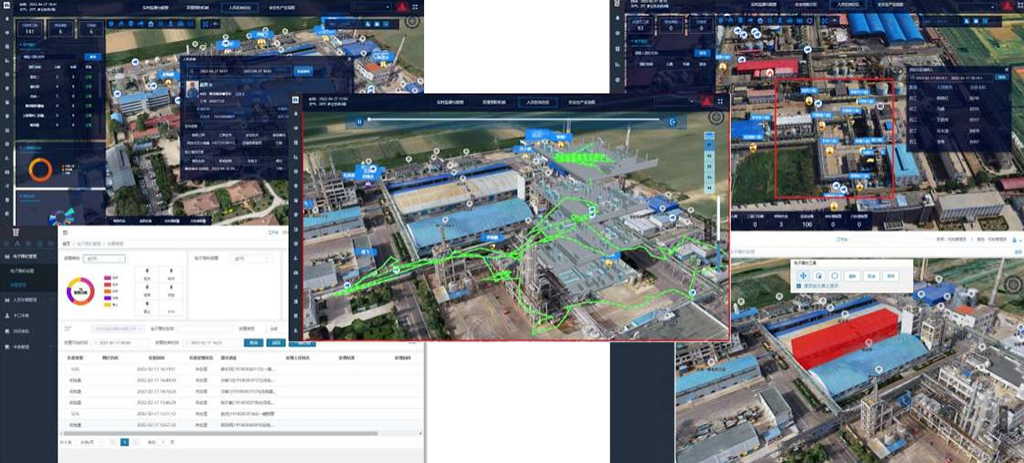Image resolution: width=1024 pixels, height=463 pixels.
Task: Click the trajectory playback progress bar in center window
Action: (514, 120)
